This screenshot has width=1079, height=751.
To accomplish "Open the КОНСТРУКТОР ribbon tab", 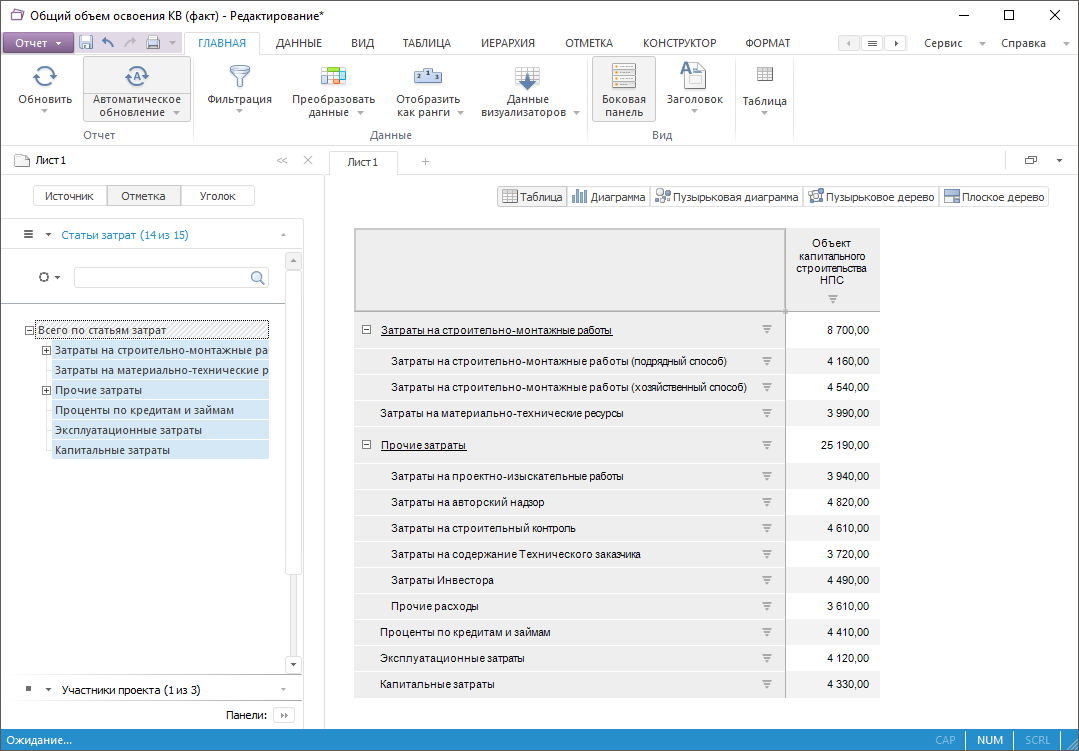I will coord(679,43).
